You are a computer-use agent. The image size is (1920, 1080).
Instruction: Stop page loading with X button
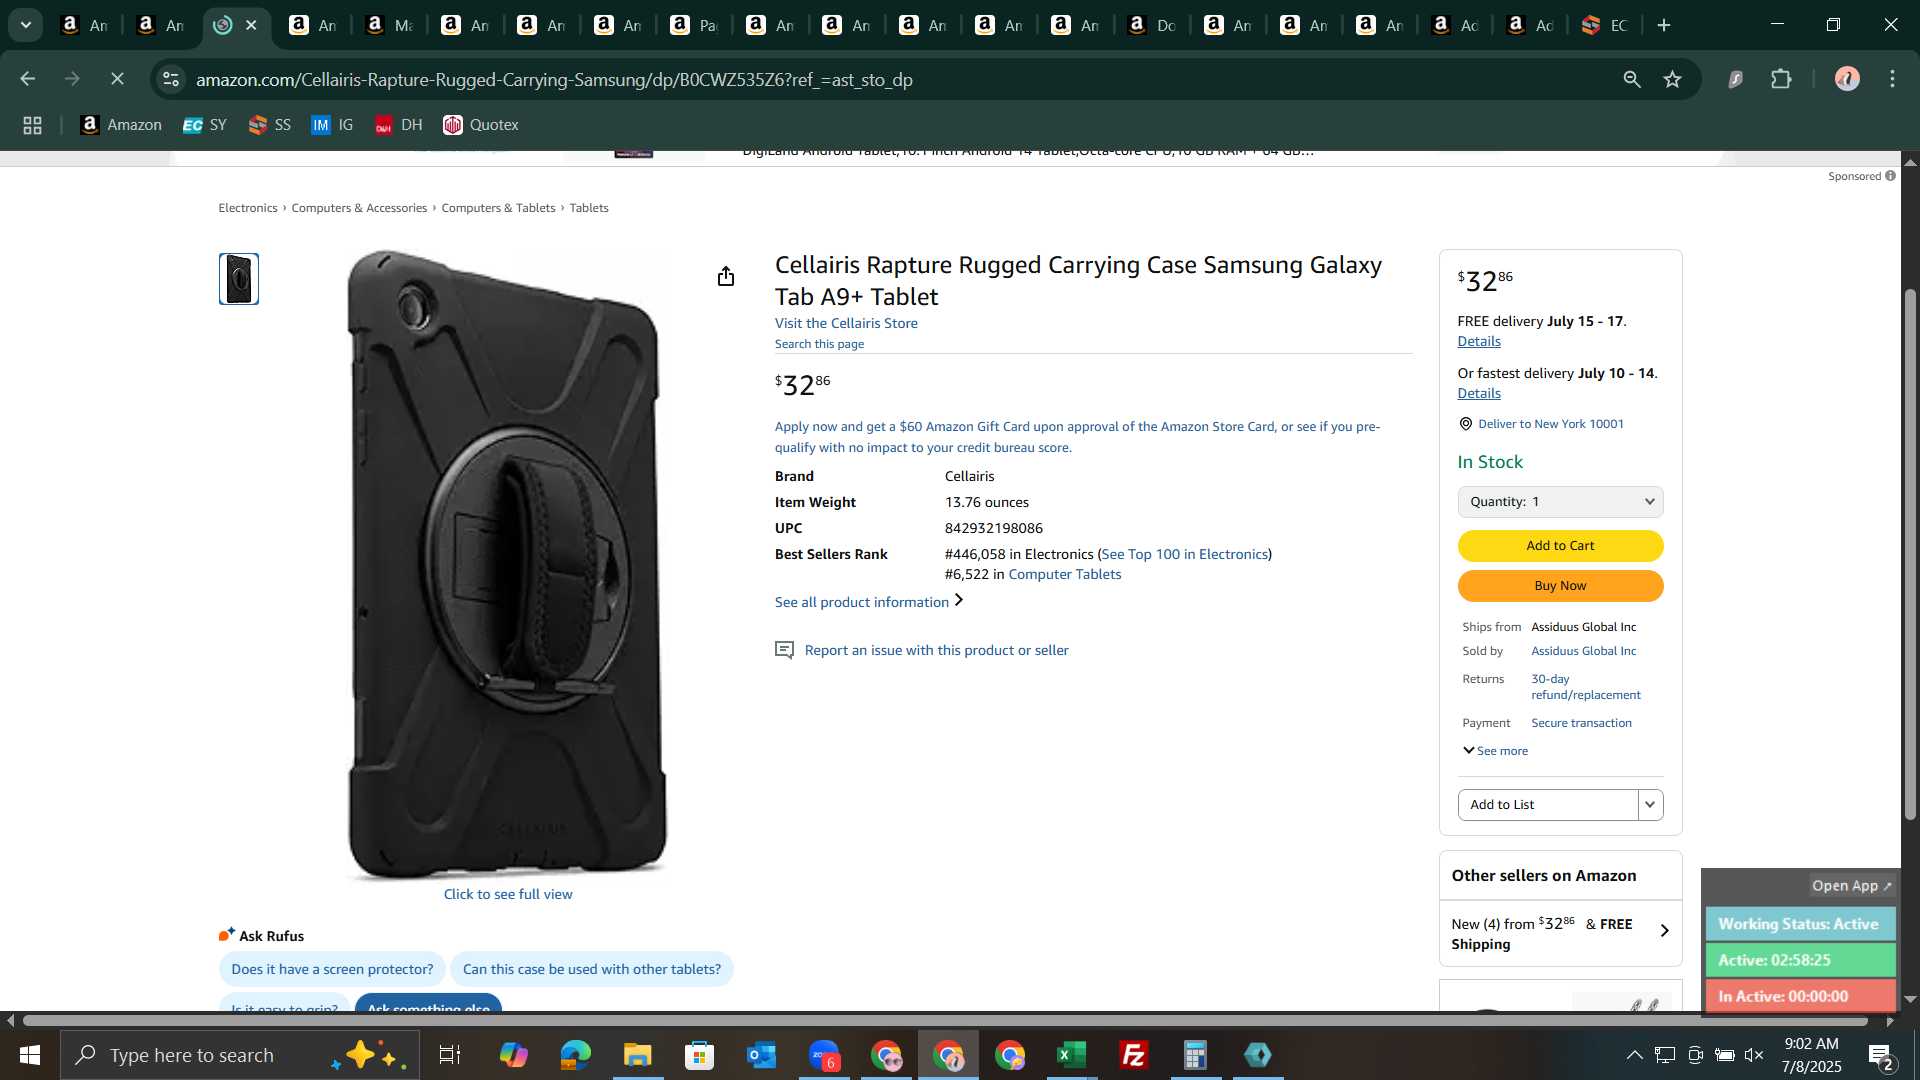[x=117, y=79]
